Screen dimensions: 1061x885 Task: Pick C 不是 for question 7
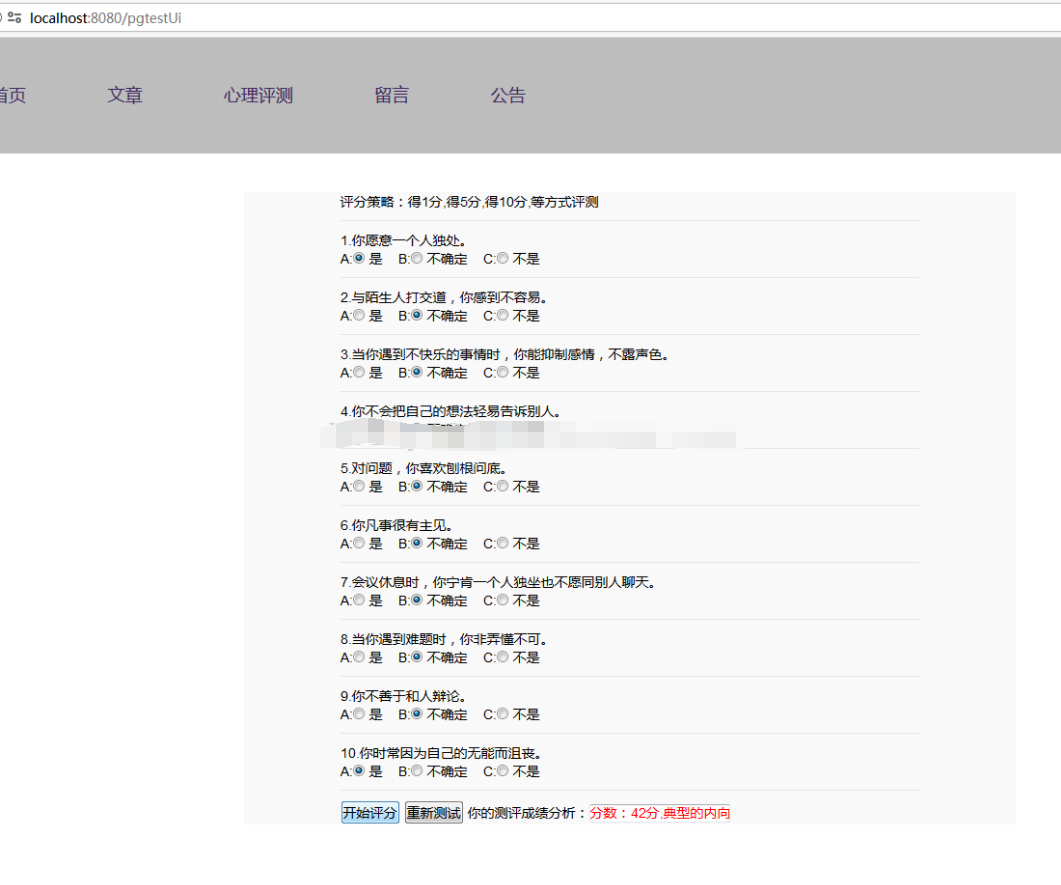coord(503,600)
